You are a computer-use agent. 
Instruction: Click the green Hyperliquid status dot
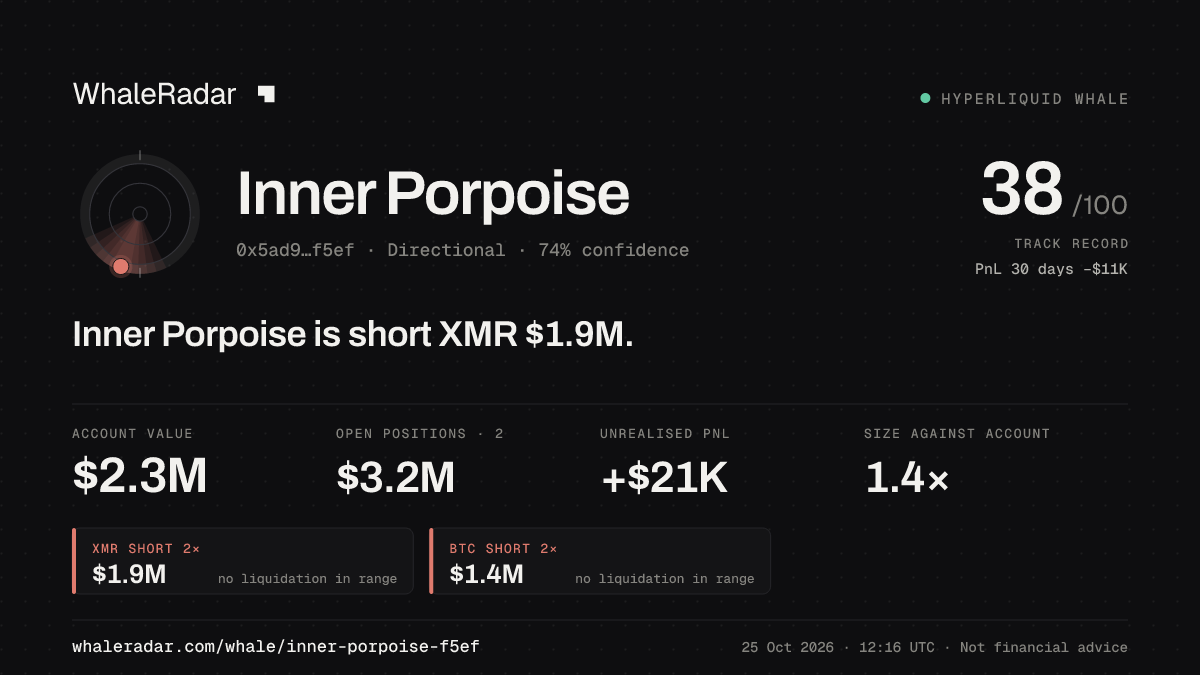tap(925, 98)
